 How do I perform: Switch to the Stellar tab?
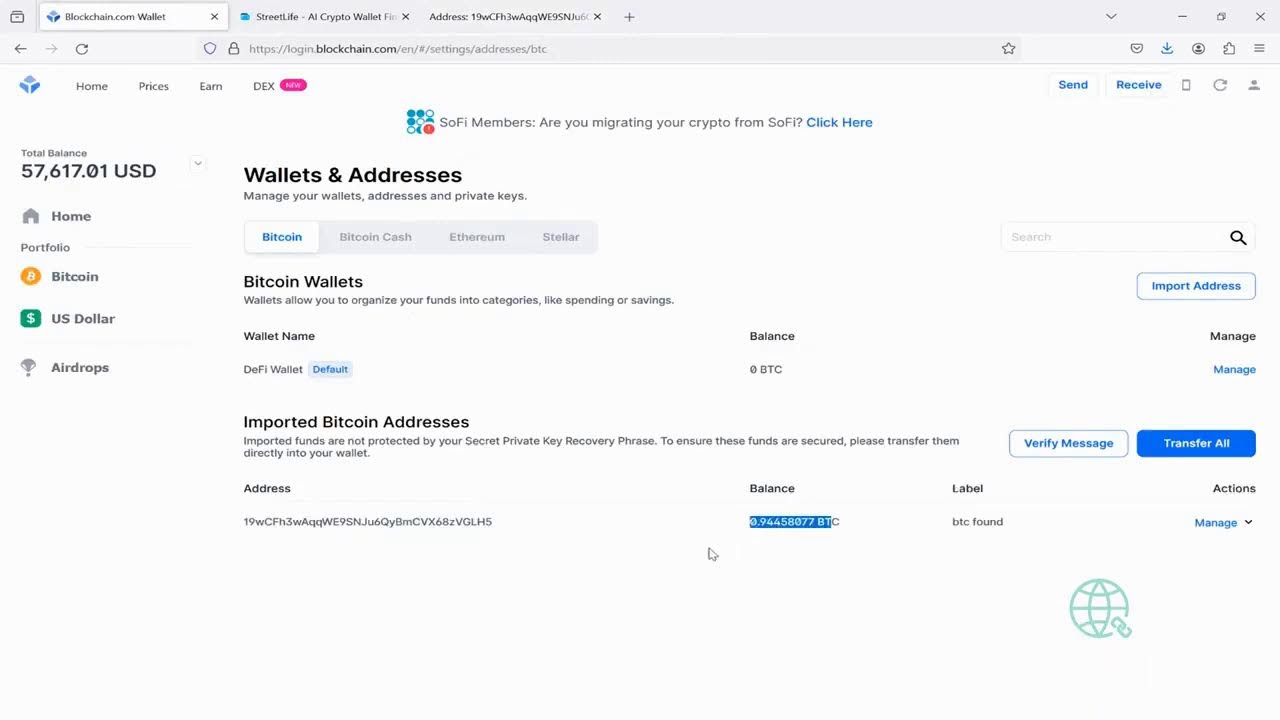tap(561, 237)
